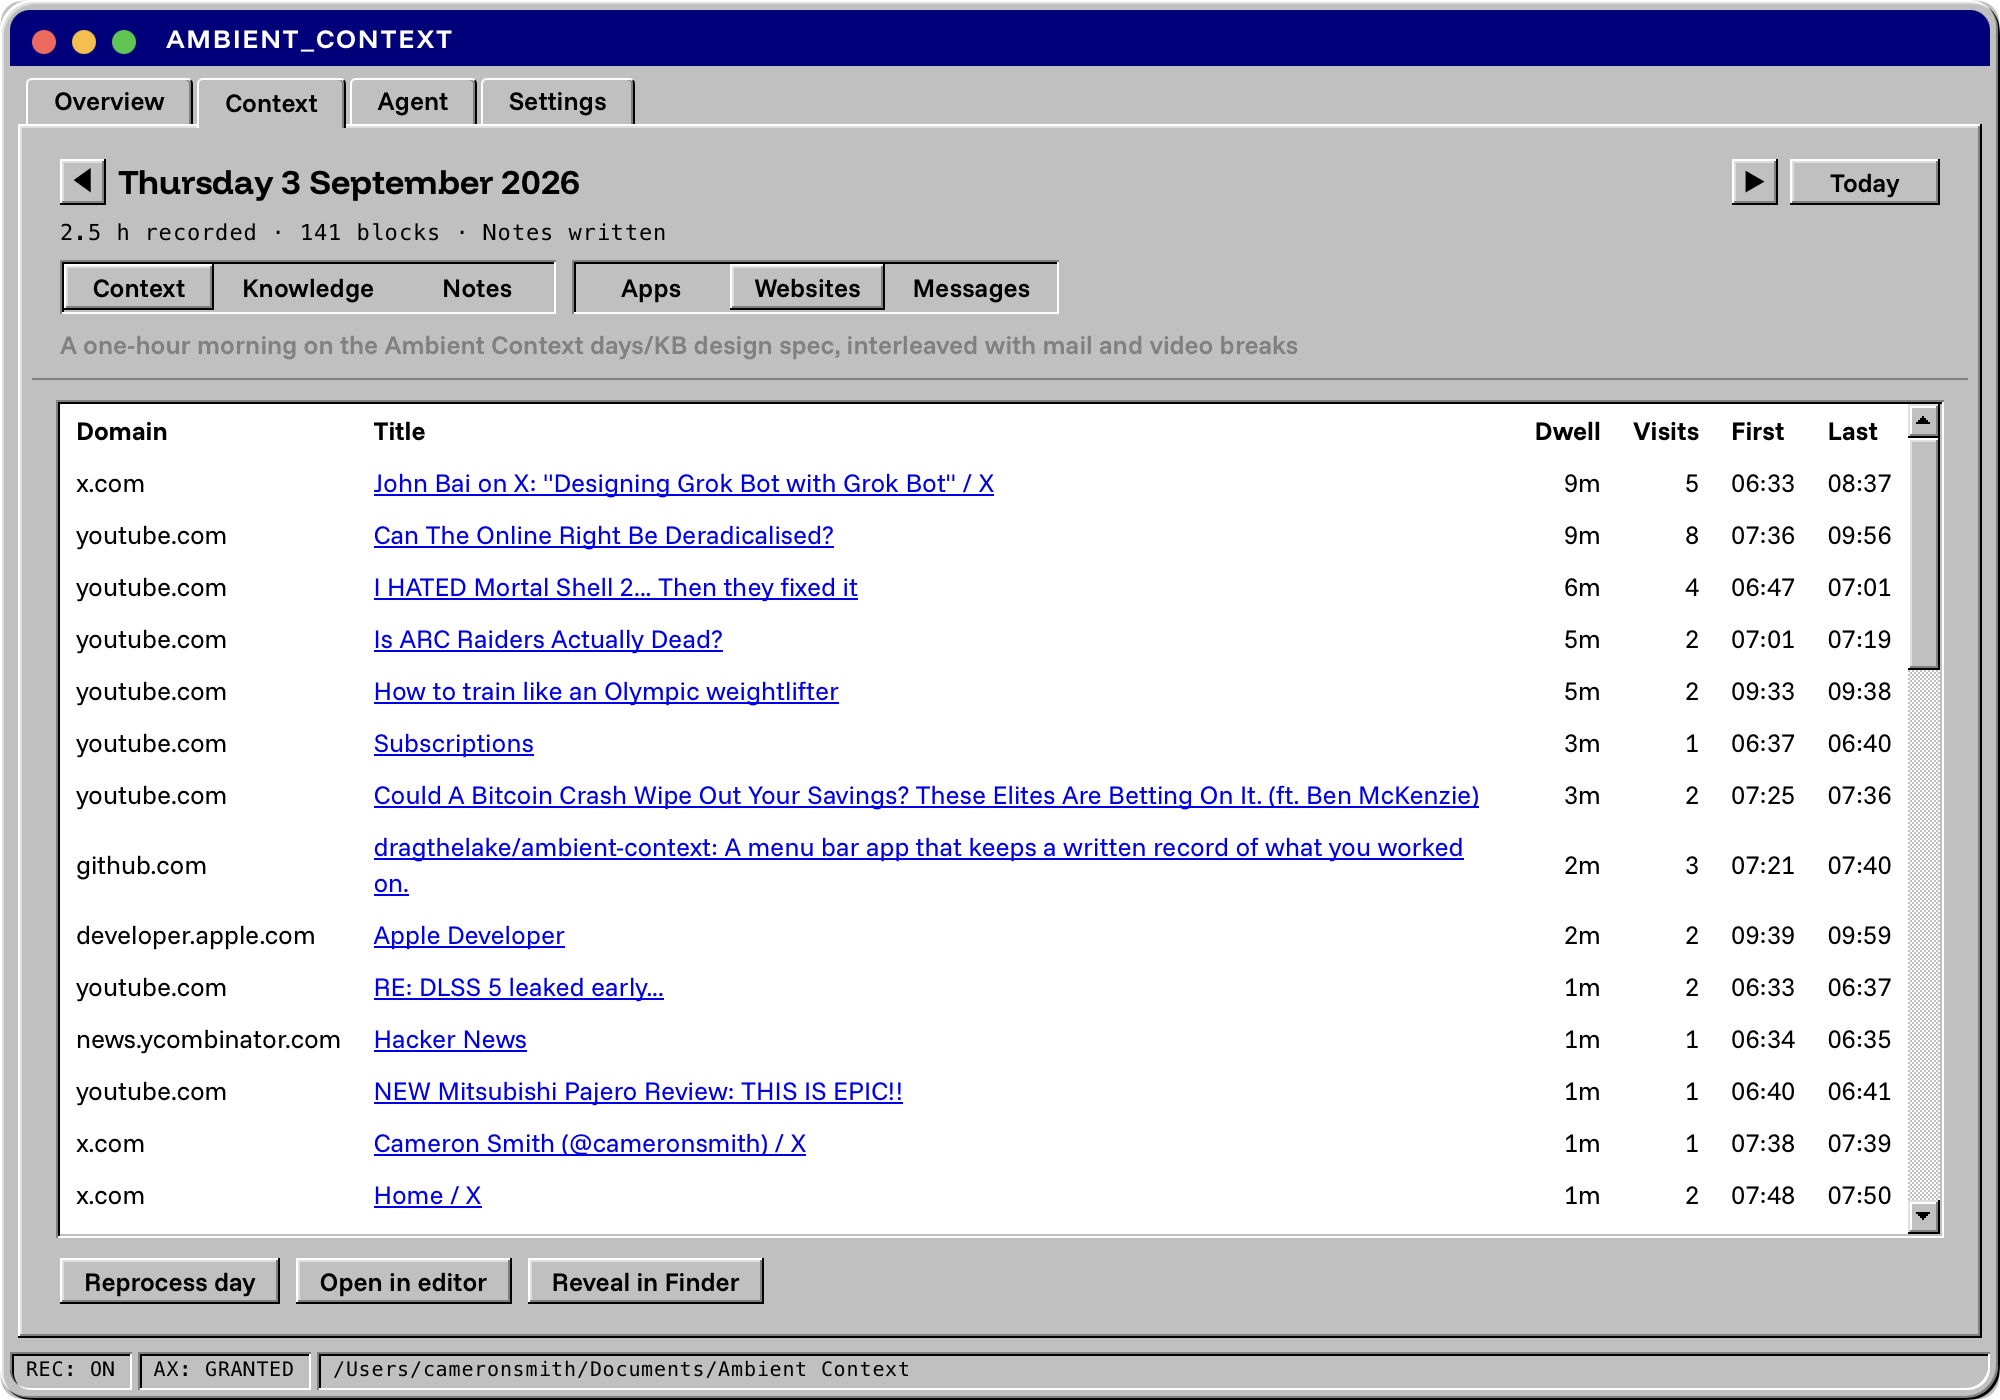
Task: Open the Apple Developer link
Action: click(469, 936)
